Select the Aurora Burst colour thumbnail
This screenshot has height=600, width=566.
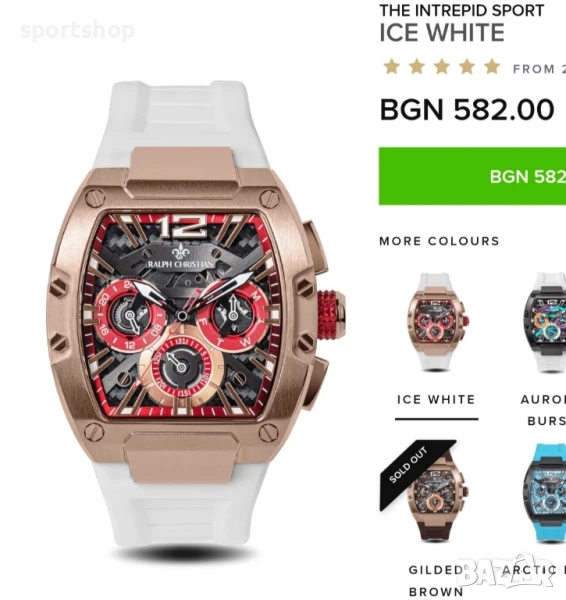click(546, 322)
